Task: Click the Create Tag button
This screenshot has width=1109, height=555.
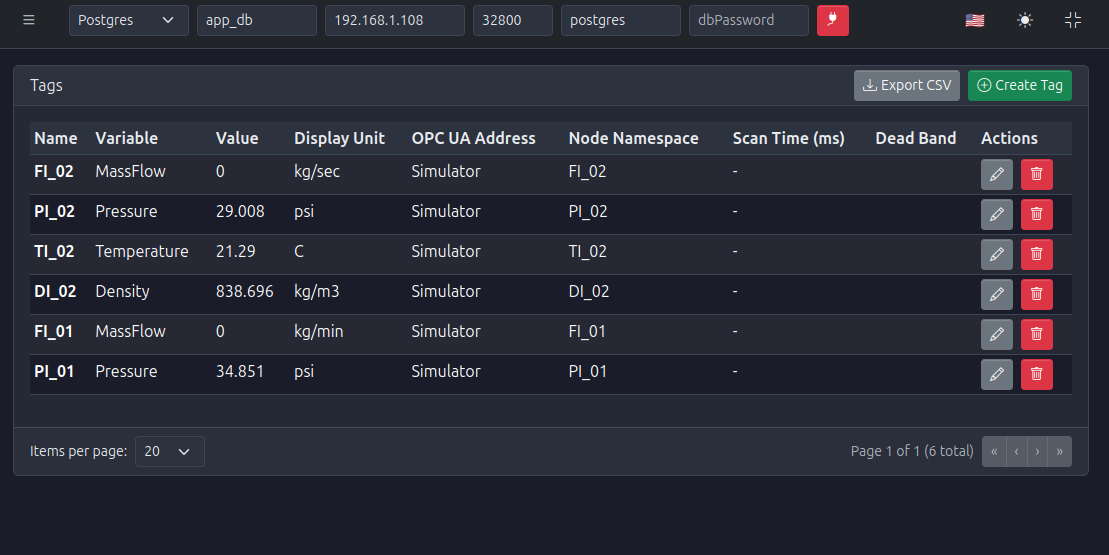Action: [x=1019, y=86]
